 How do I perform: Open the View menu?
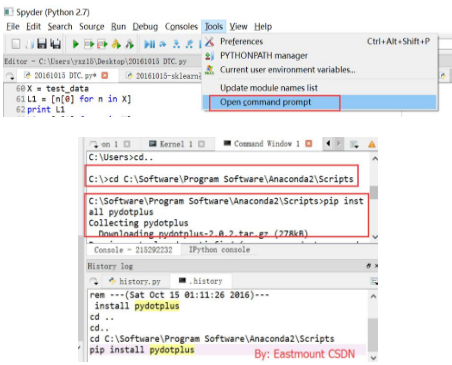[x=238, y=26]
